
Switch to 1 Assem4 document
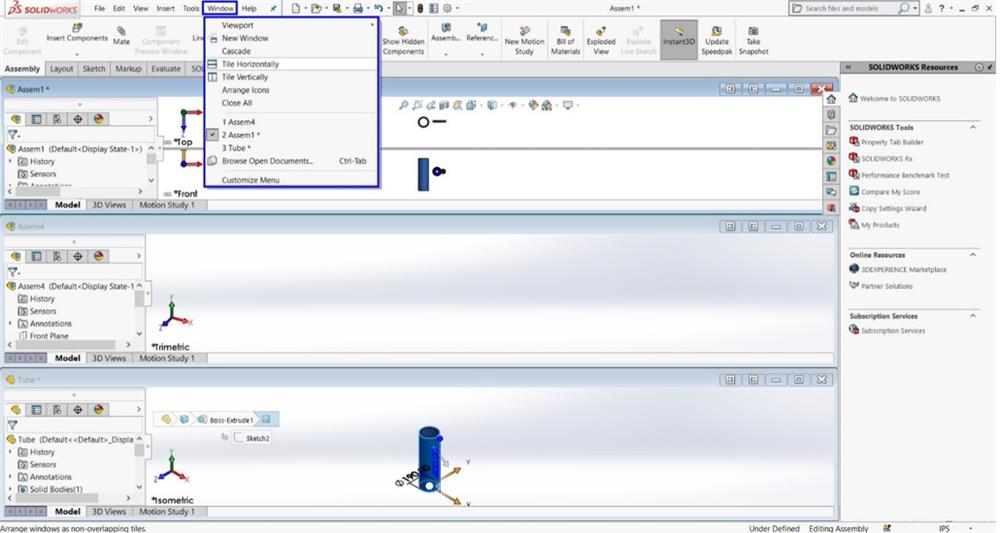click(291, 122)
